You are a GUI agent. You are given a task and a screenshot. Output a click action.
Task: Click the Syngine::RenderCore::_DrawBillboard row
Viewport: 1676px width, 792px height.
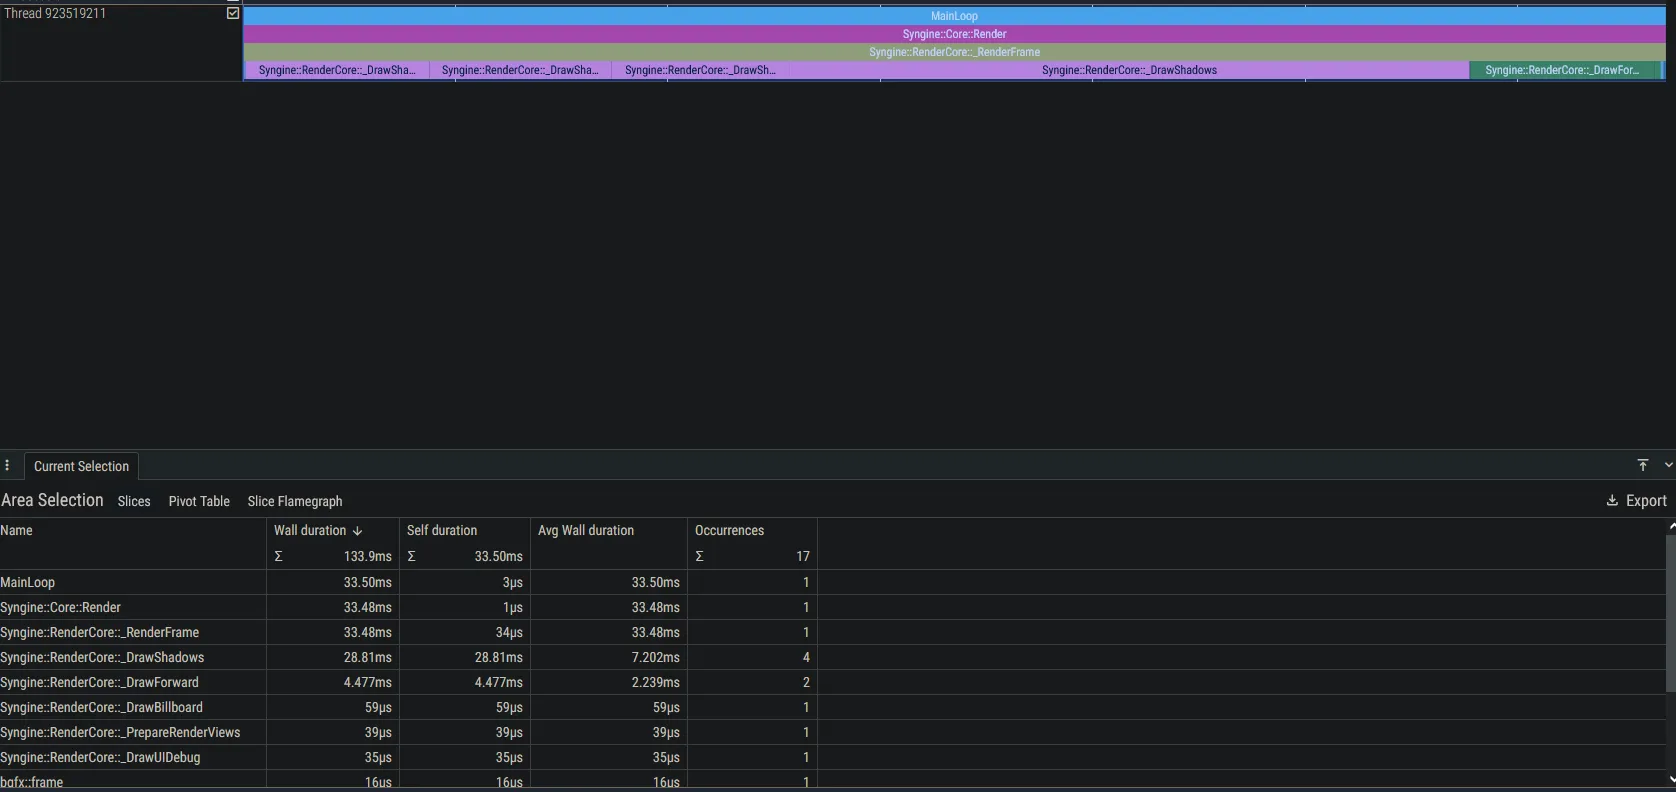pyautogui.click(x=408, y=707)
